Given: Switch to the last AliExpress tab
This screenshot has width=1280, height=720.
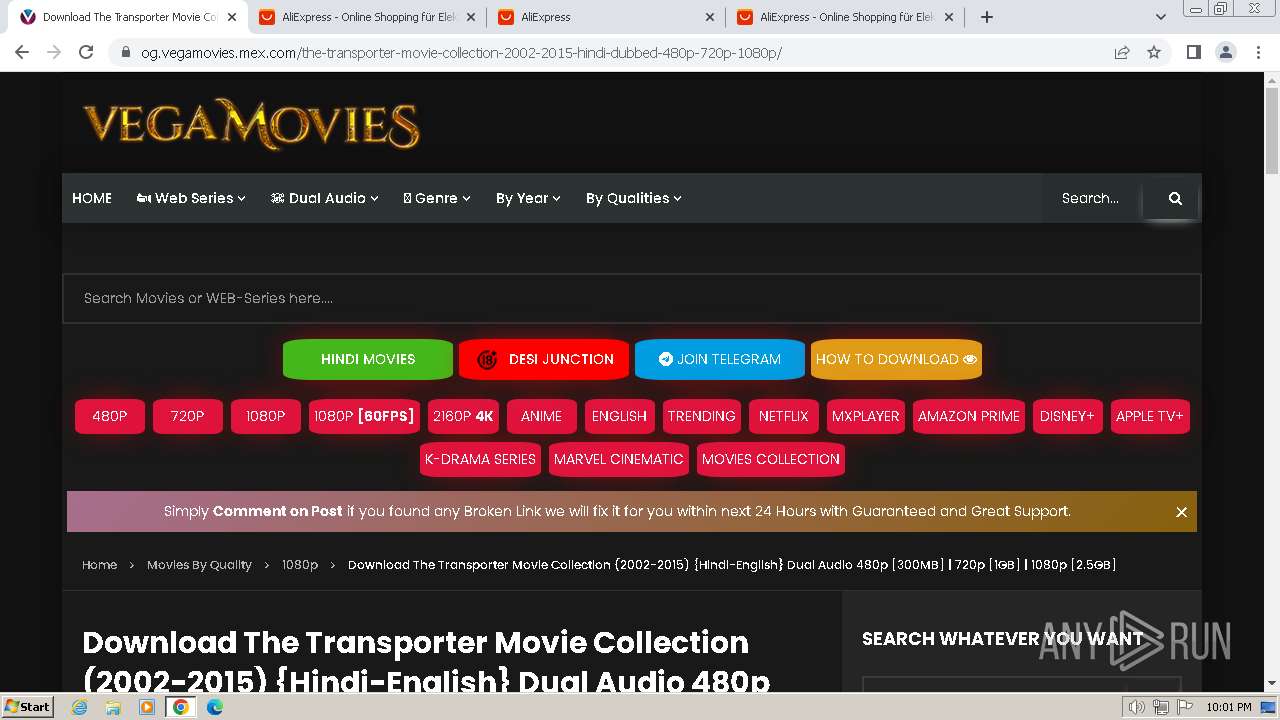Looking at the screenshot, I should point(844,17).
